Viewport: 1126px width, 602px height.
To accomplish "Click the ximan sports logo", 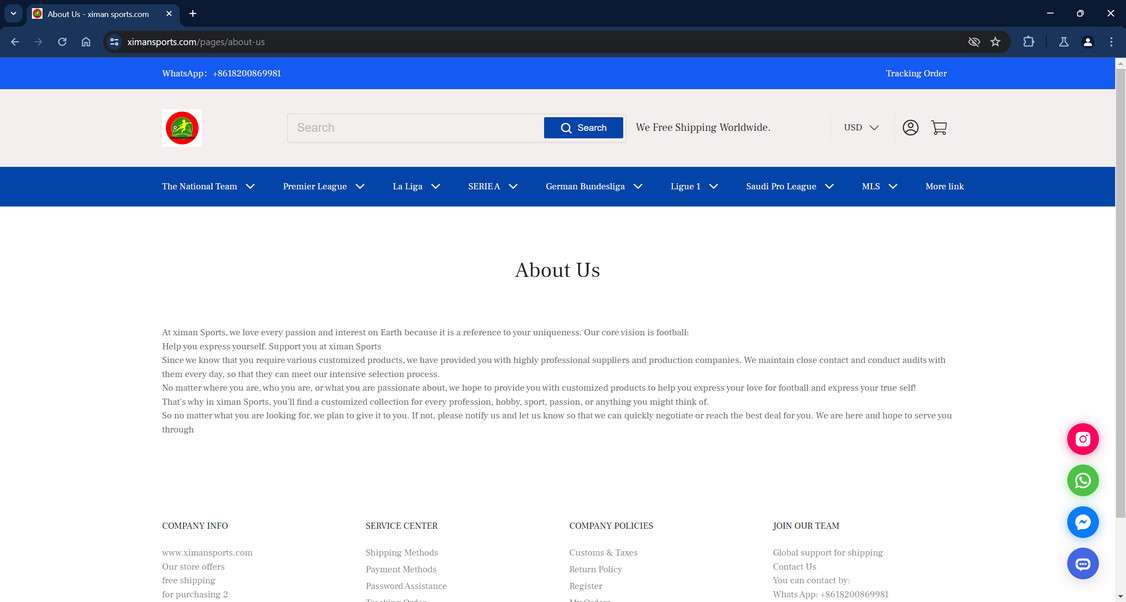I will [182, 128].
